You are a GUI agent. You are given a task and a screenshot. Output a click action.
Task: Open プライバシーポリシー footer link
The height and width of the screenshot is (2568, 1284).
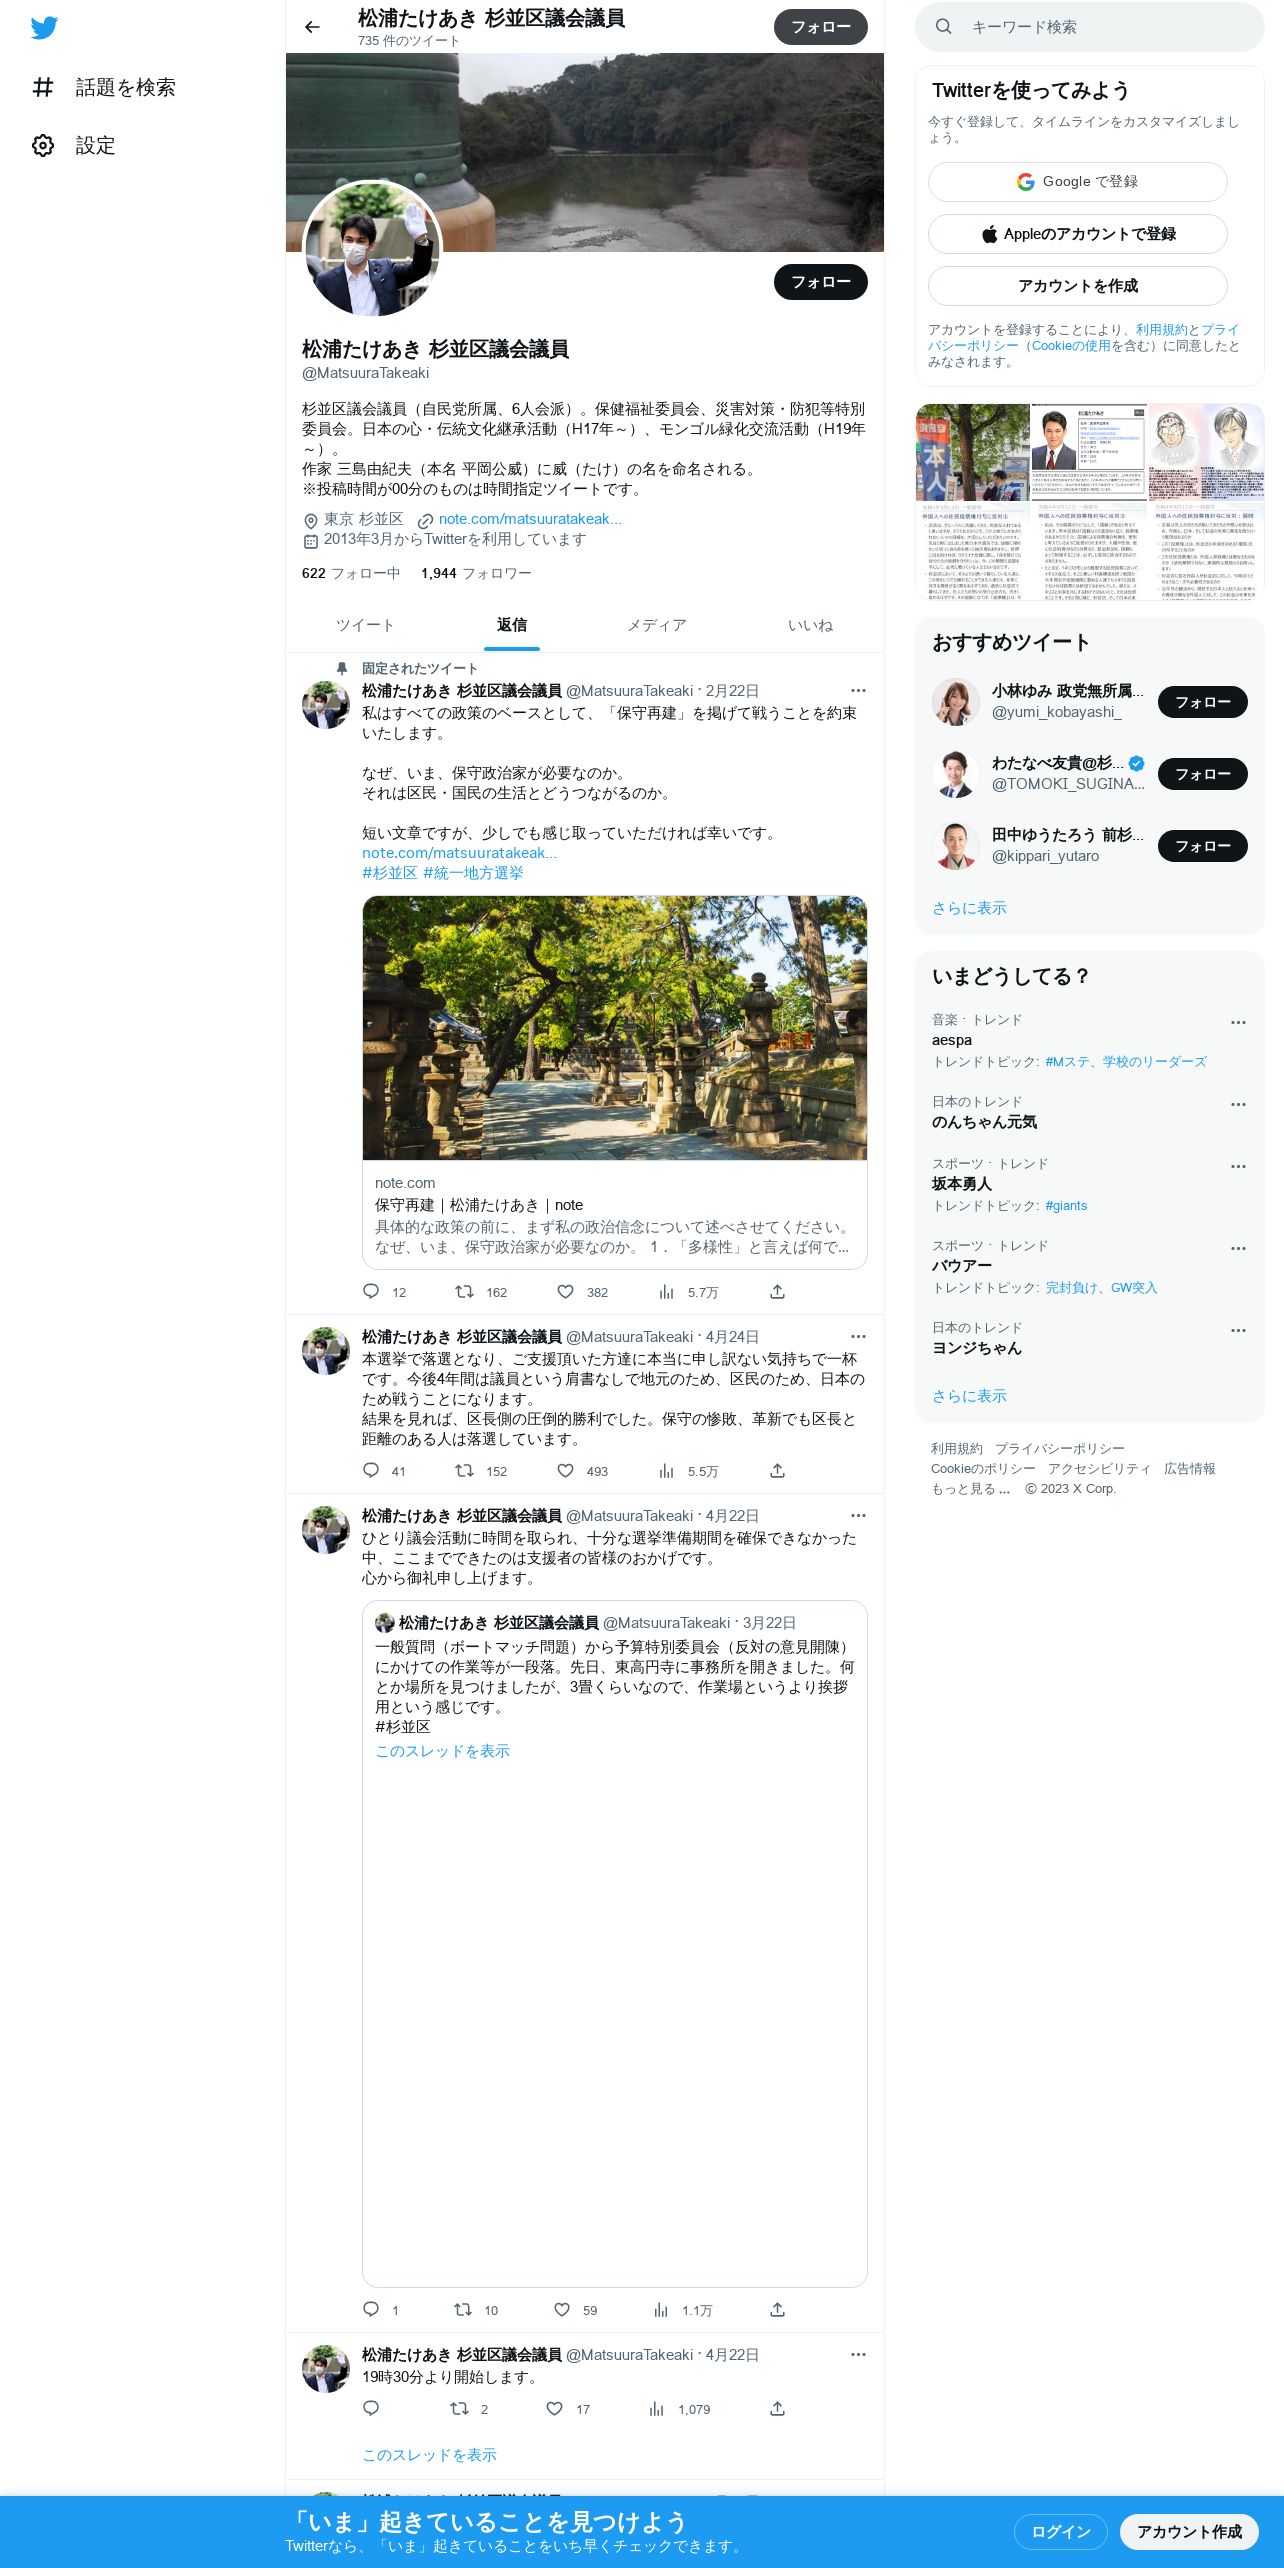[1059, 1449]
